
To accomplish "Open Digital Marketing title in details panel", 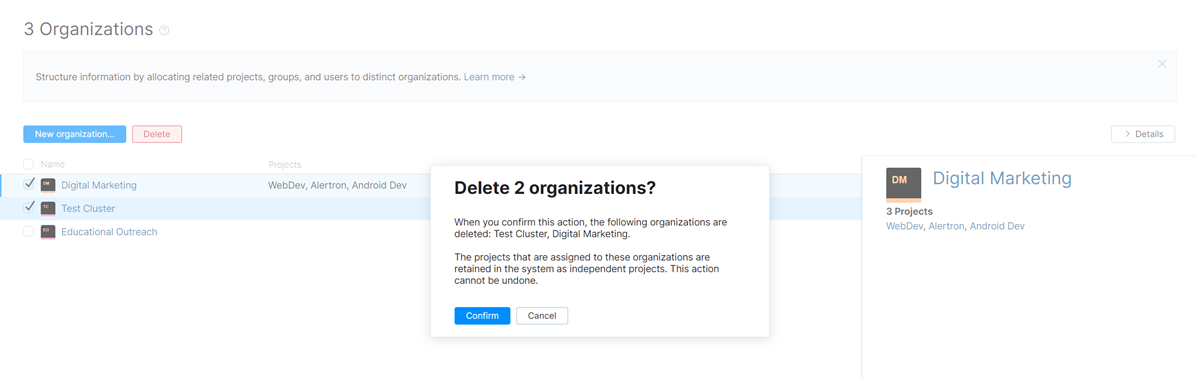I will click(x=1002, y=179).
